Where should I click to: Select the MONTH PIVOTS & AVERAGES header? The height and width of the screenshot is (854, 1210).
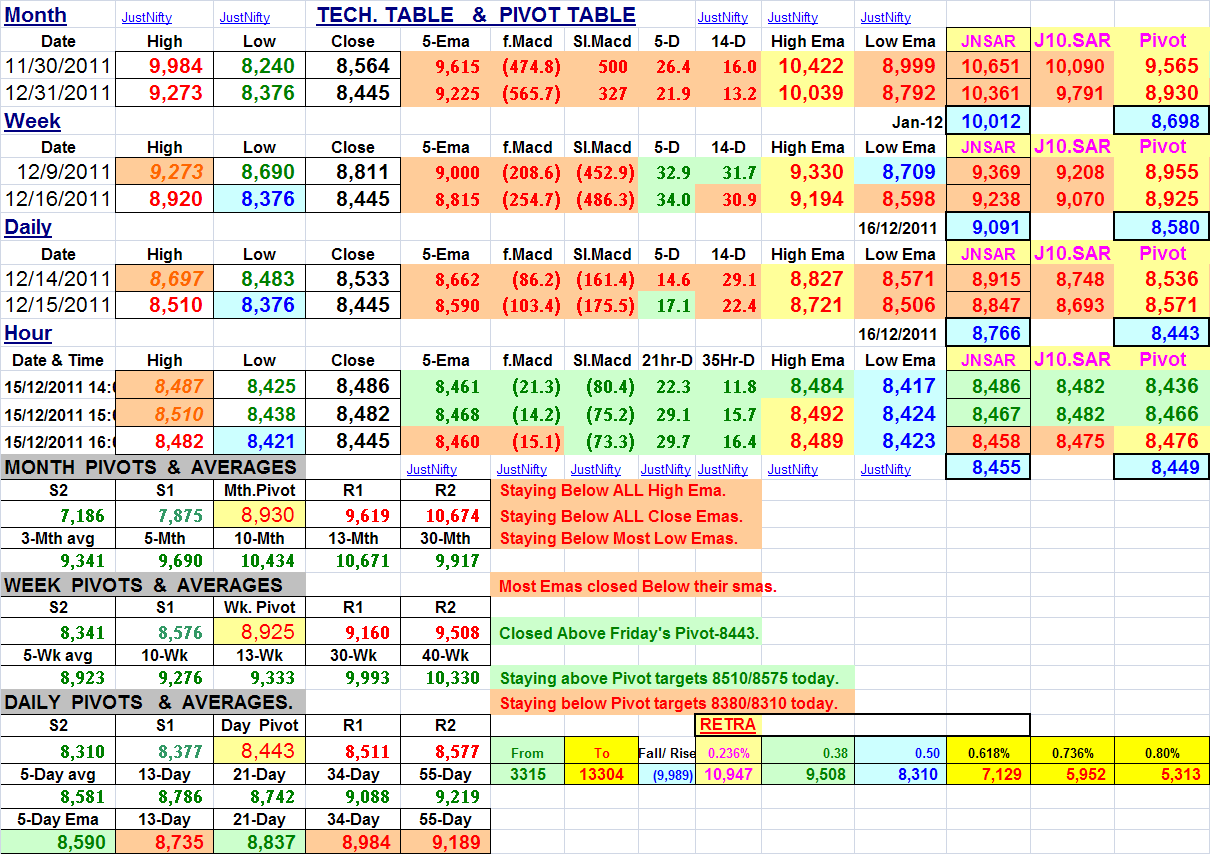click(x=151, y=467)
